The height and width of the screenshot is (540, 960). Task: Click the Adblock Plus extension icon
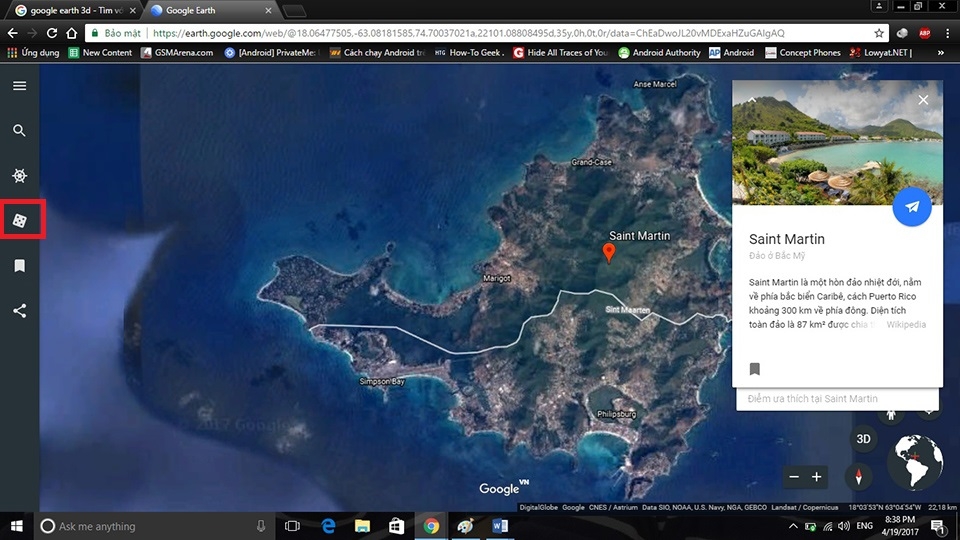[924, 33]
